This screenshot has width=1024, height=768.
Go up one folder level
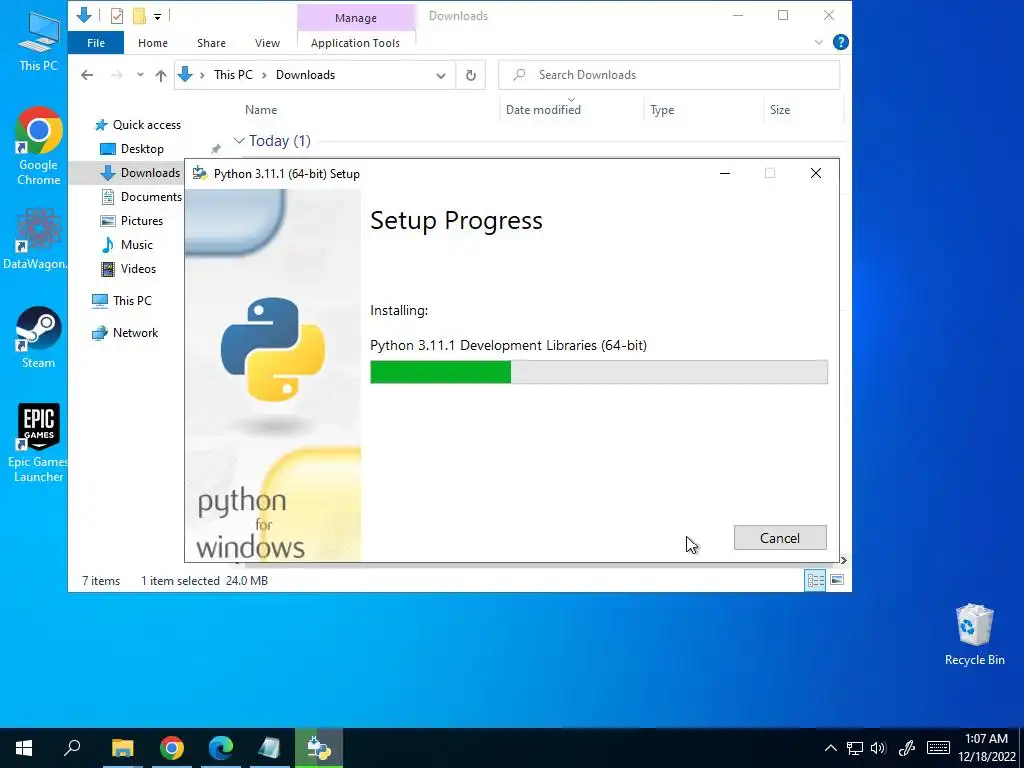[161, 75]
